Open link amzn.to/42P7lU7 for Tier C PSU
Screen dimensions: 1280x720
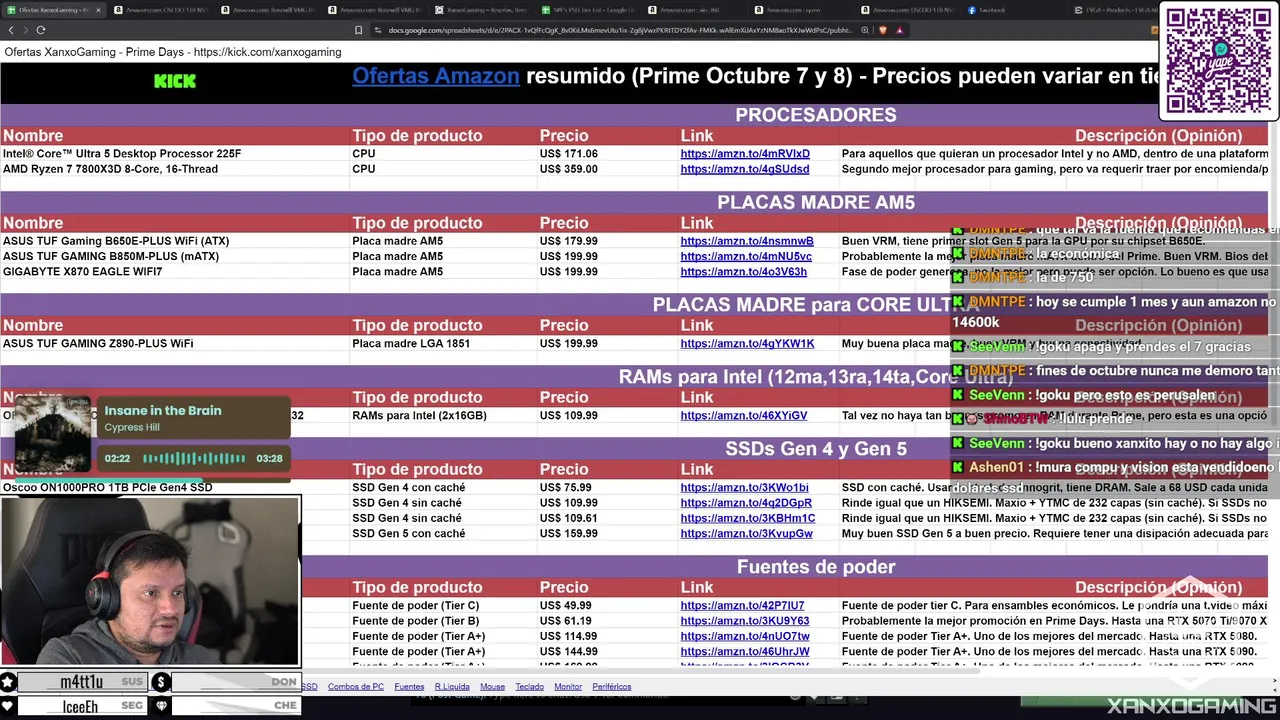coord(742,605)
